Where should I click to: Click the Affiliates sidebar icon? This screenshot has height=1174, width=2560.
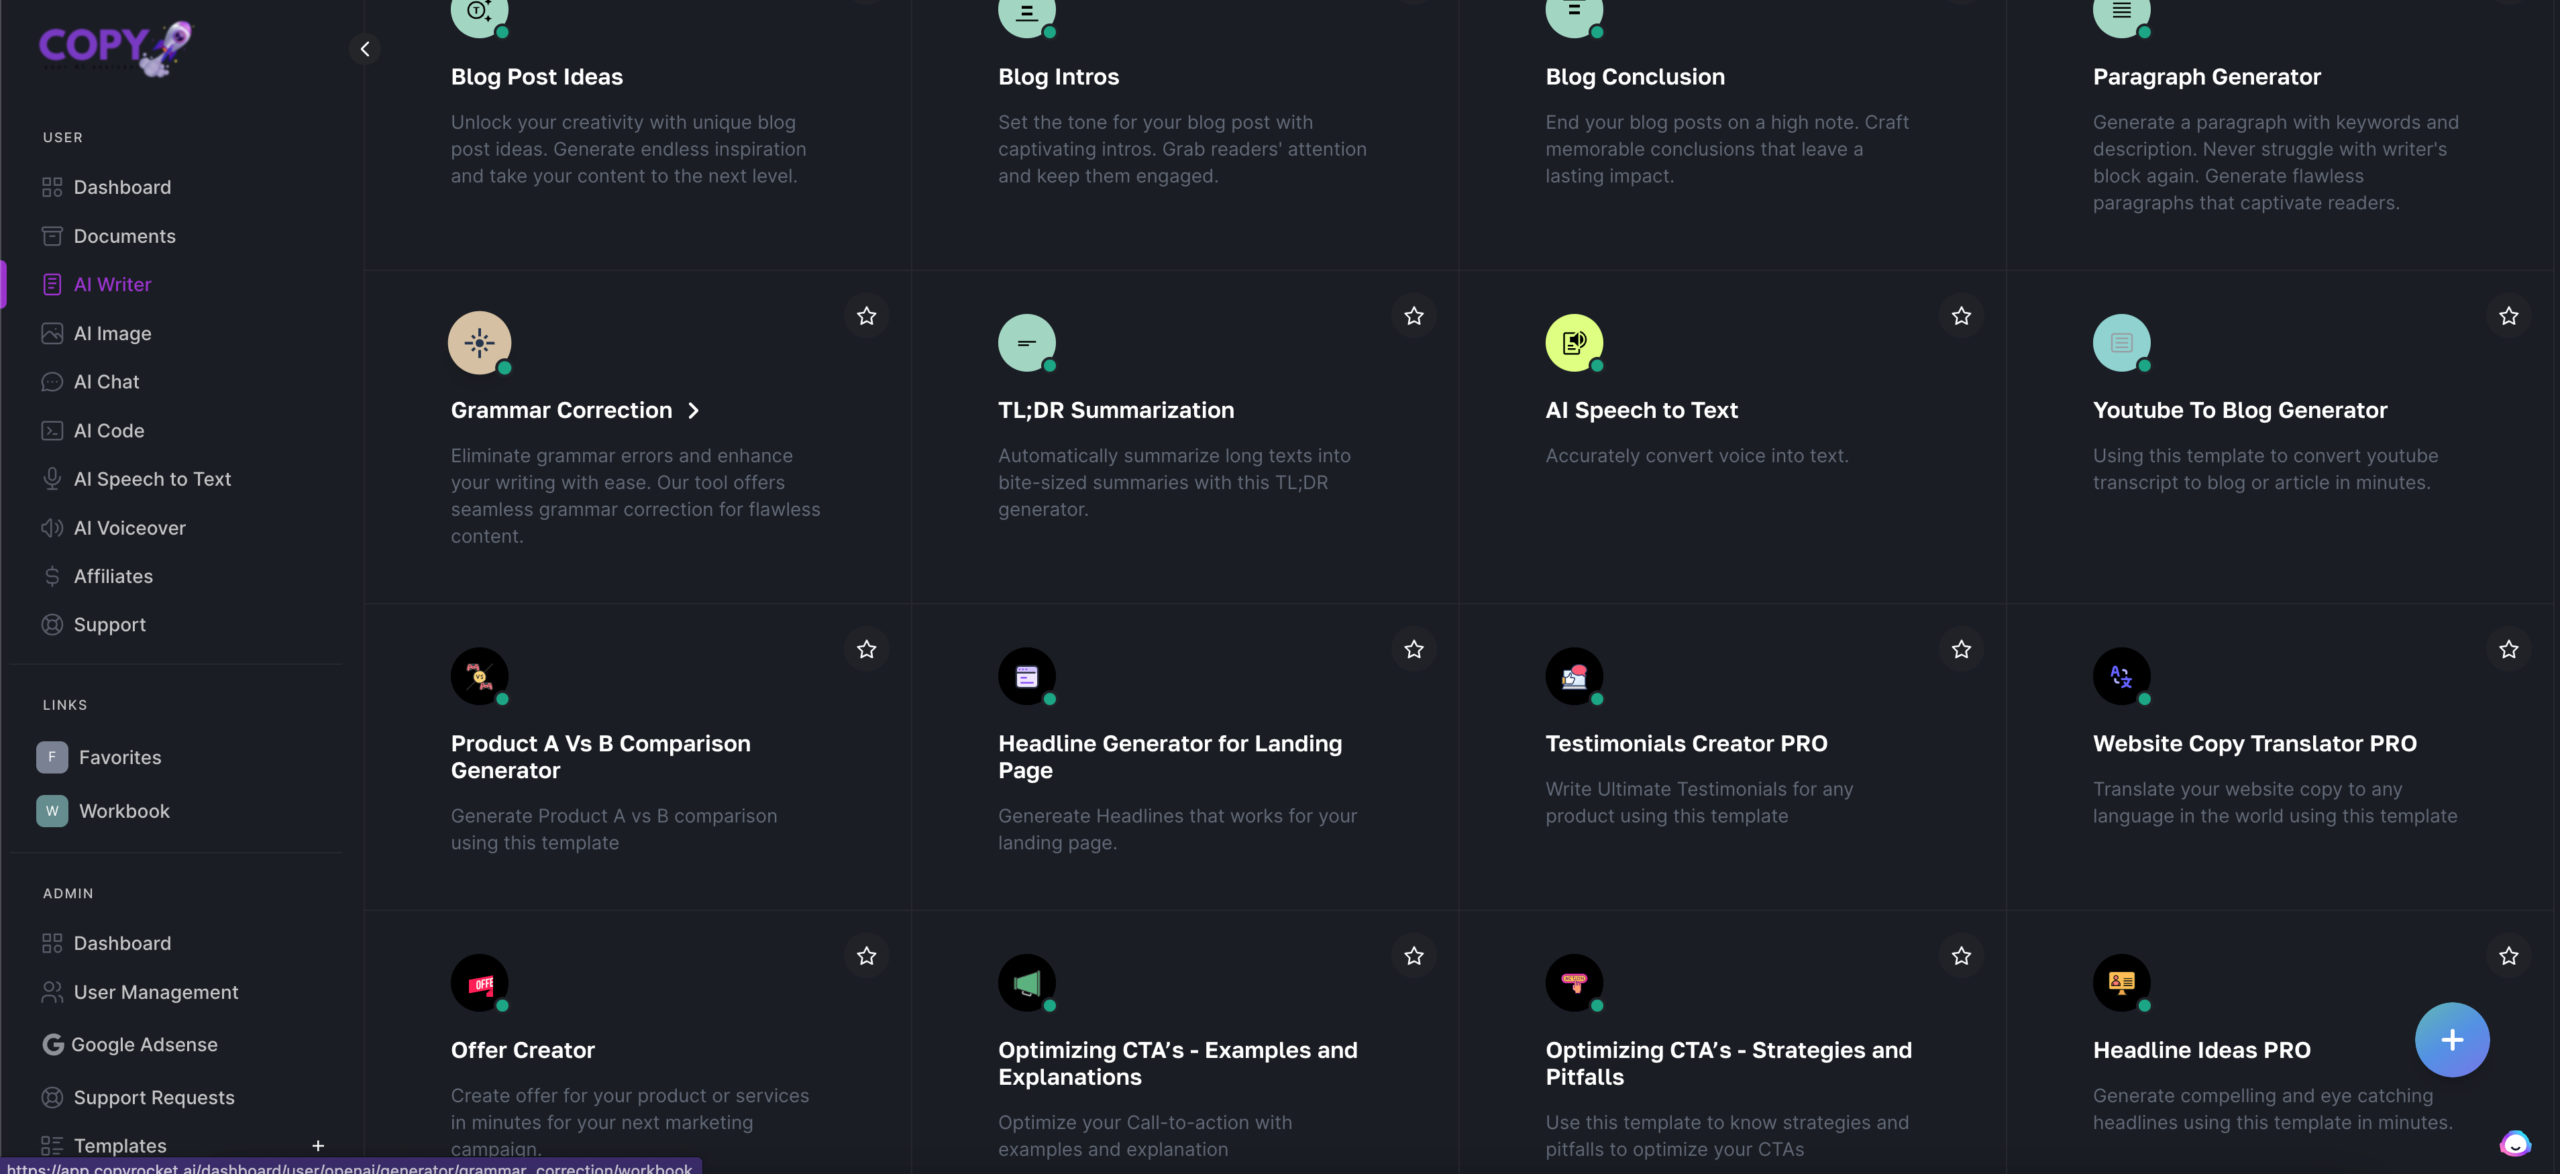(52, 575)
